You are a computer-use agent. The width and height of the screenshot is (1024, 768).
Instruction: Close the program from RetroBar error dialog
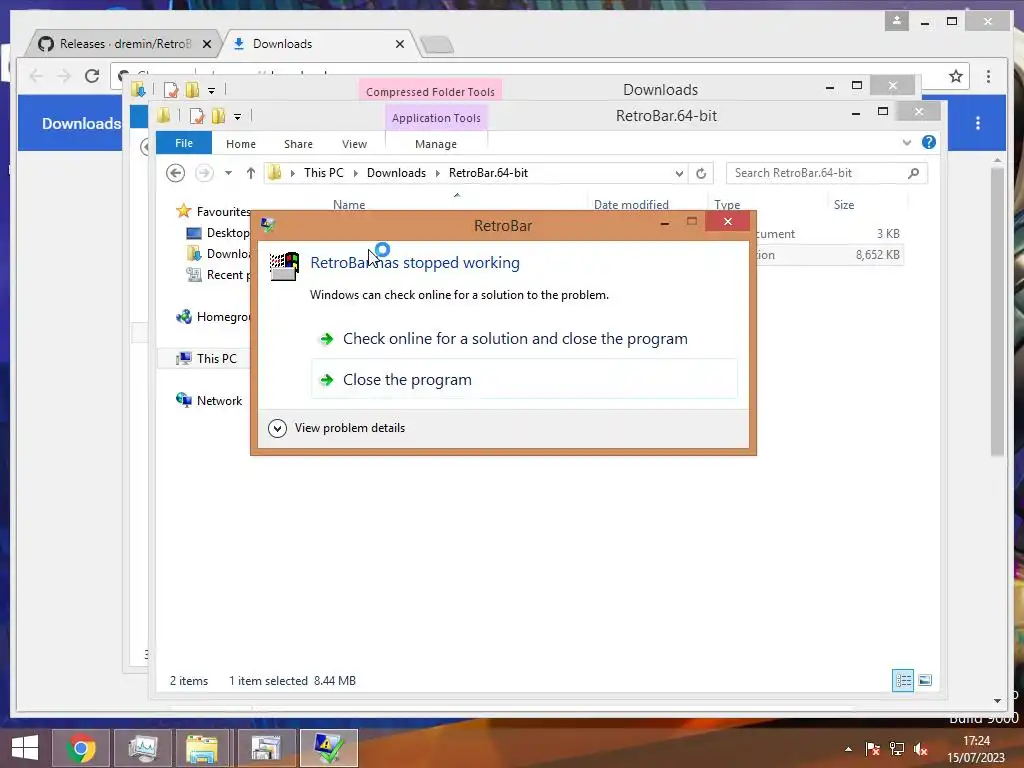coord(524,379)
